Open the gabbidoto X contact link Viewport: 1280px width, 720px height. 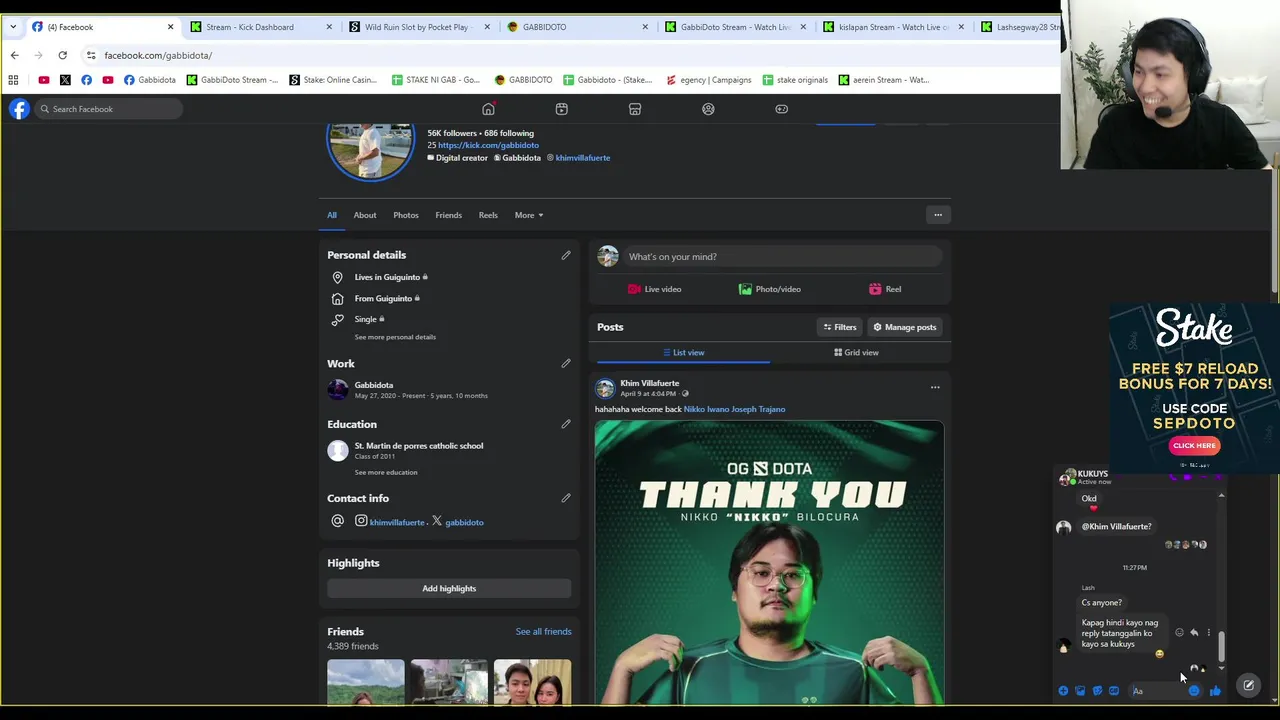pos(464,522)
